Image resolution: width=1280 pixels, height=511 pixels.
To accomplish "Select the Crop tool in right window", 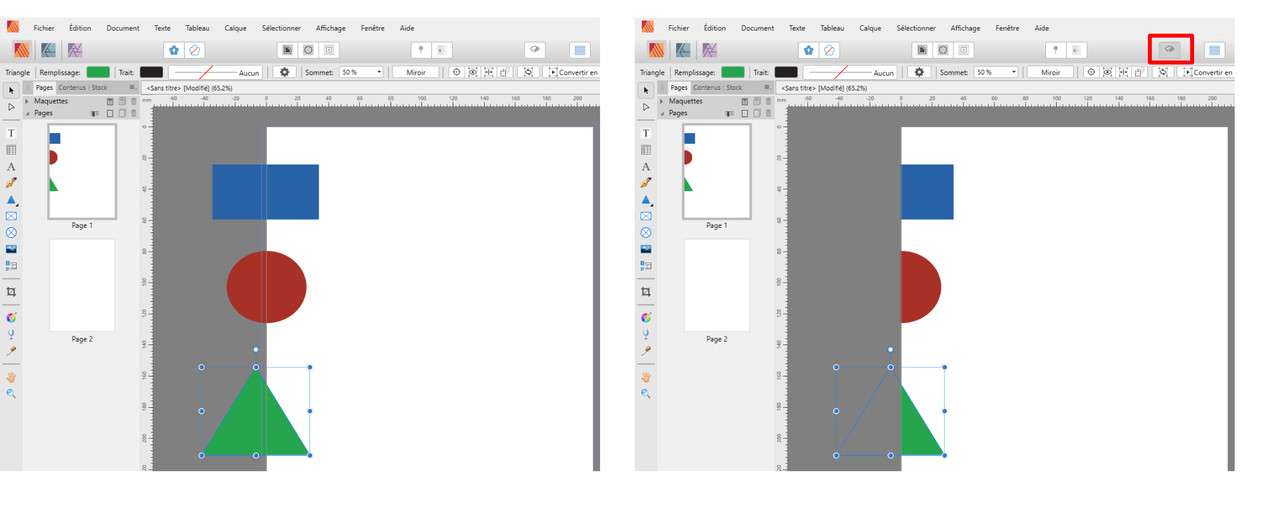I will [646, 292].
